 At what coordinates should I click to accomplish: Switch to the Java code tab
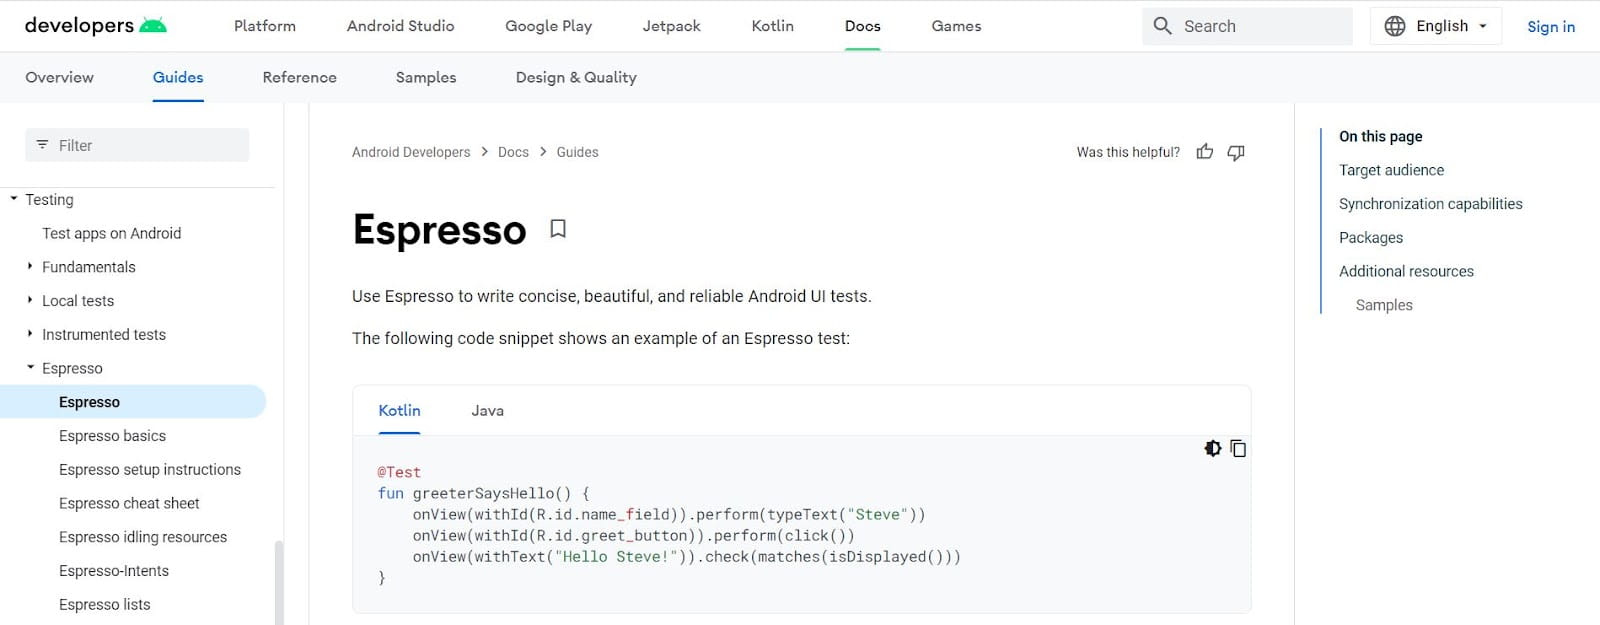pos(487,411)
